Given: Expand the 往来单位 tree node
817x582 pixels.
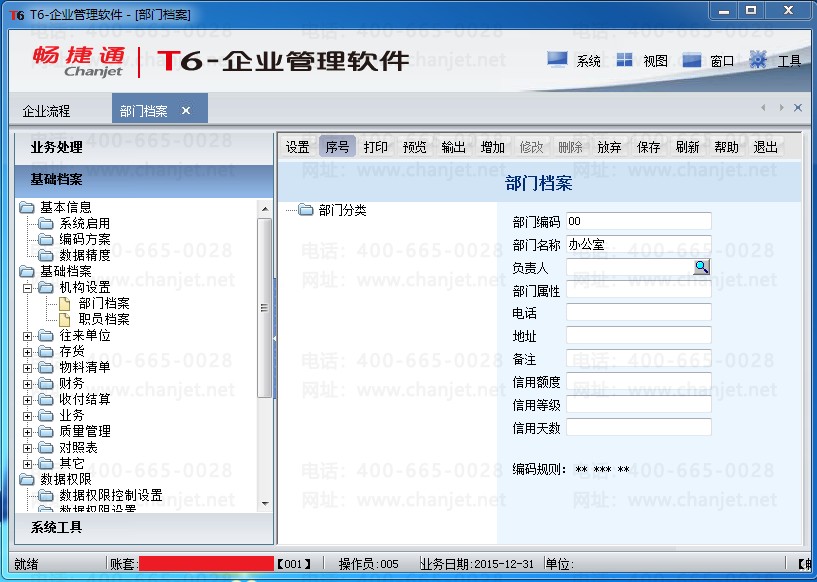Looking at the screenshot, I should 28,336.
